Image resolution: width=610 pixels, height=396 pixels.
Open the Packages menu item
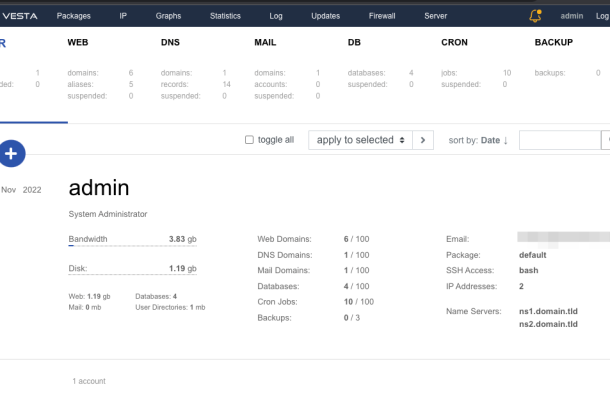[74, 16]
